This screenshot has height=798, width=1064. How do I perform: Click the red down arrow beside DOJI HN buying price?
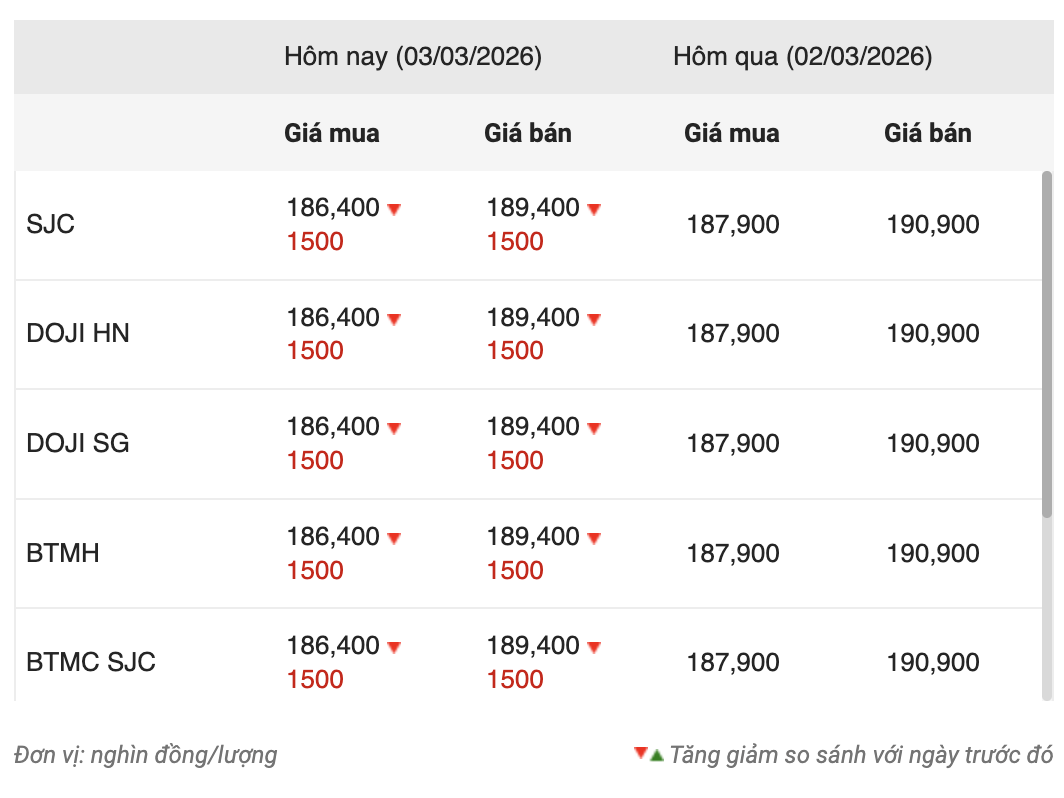tap(394, 319)
